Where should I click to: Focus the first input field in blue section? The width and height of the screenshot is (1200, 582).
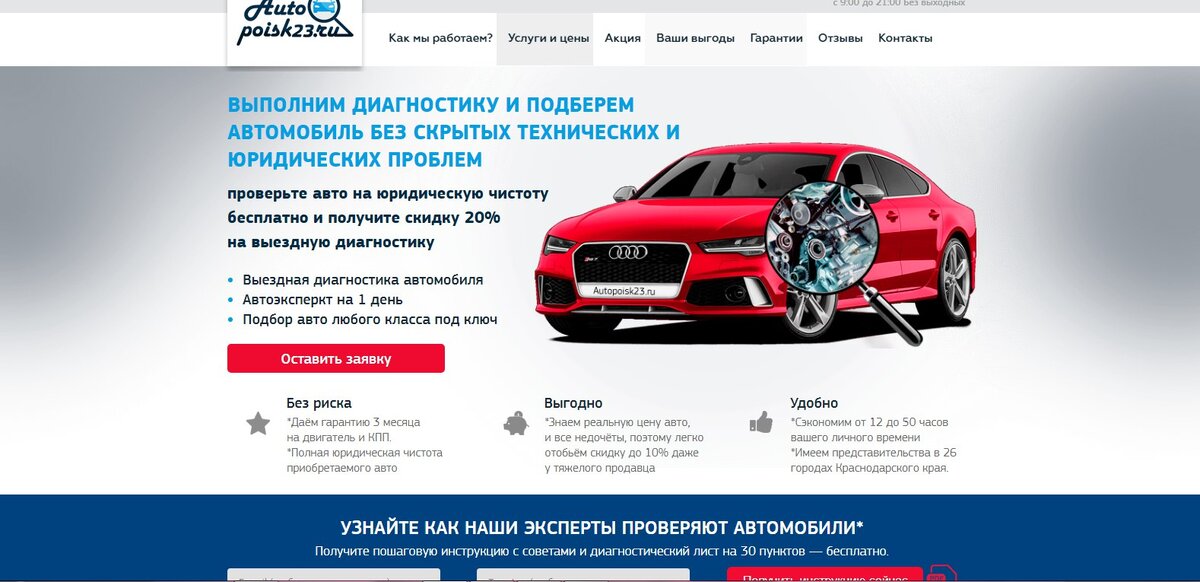[x=334, y=576]
